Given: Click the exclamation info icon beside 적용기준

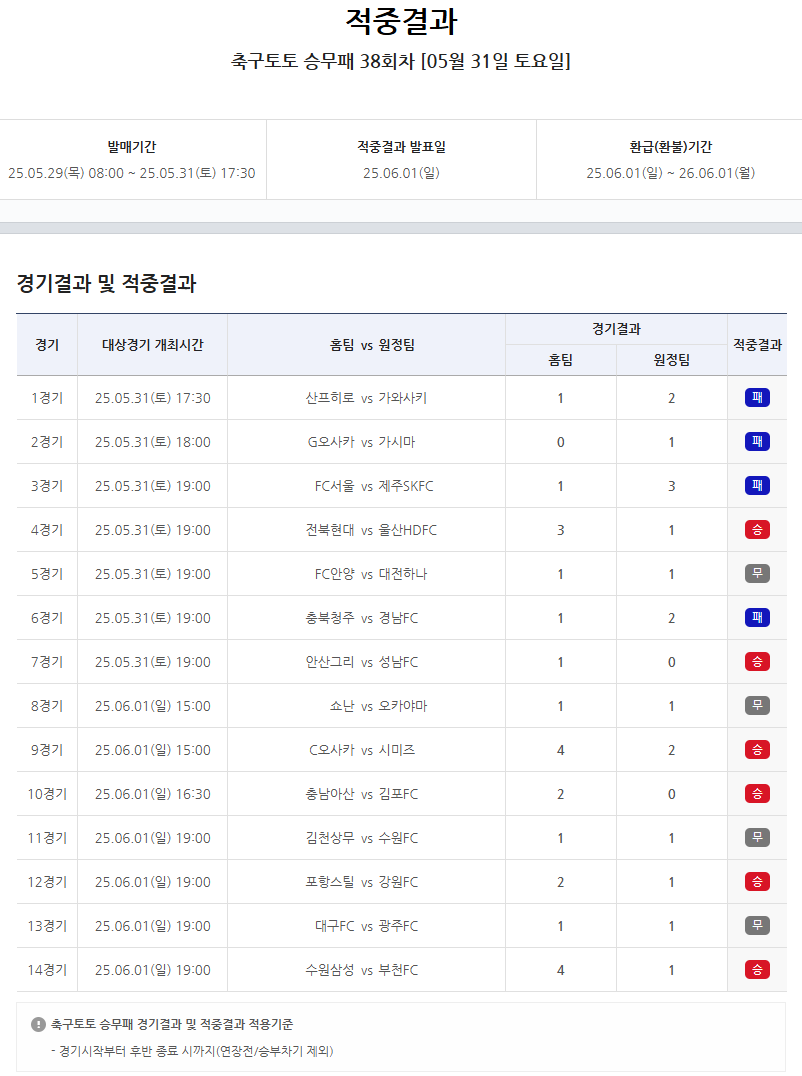Looking at the screenshot, I should coord(38,1024).
